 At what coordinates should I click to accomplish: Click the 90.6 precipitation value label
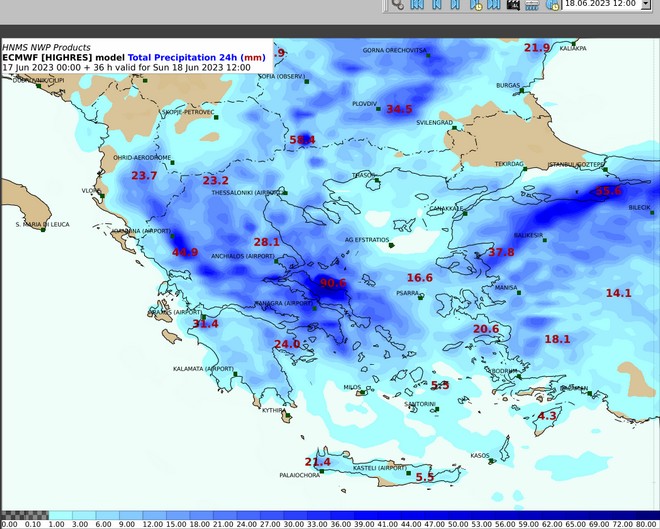pyautogui.click(x=332, y=283)
